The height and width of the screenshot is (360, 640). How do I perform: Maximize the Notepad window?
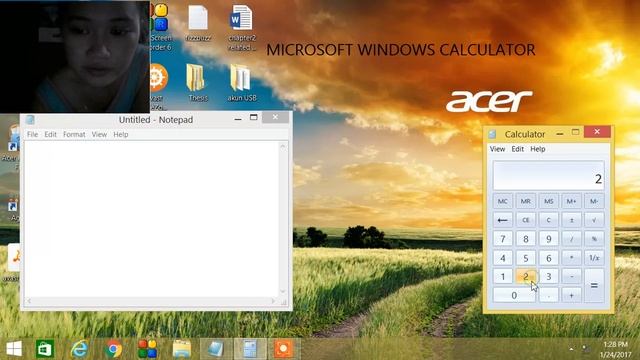coord(253,118)
